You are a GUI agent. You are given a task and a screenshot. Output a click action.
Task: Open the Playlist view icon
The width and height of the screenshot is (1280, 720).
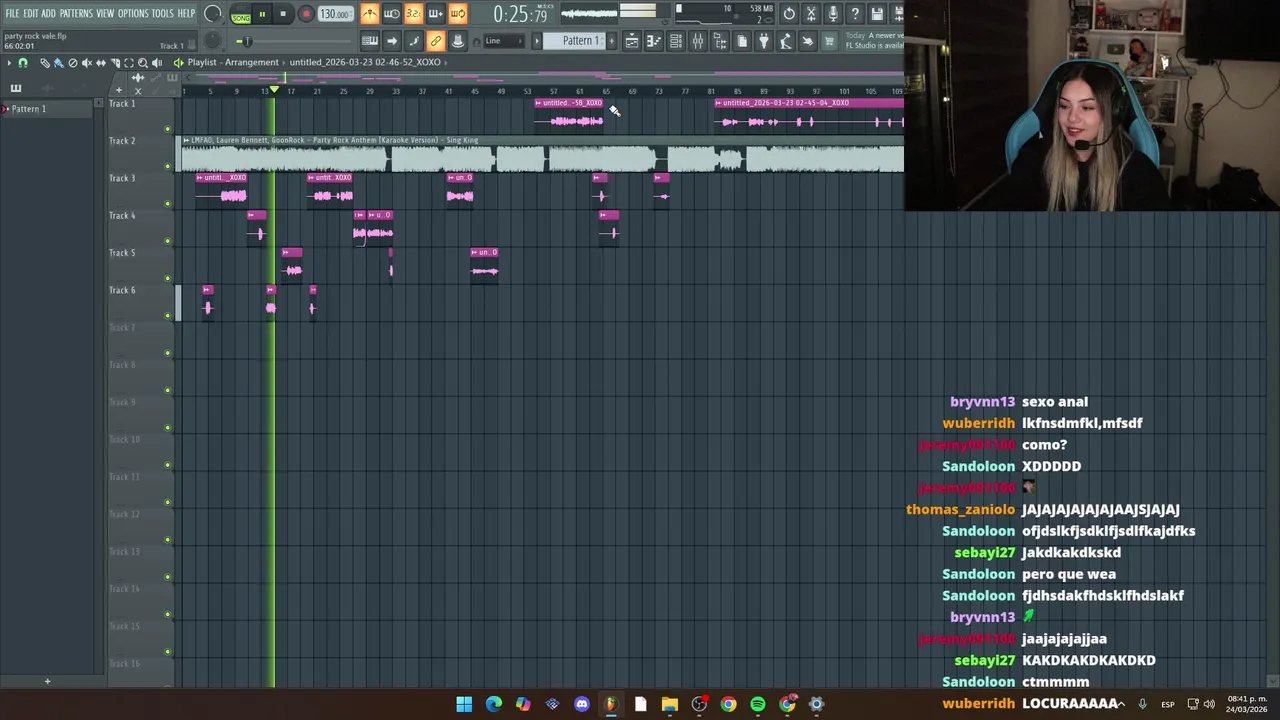point(632,41)
